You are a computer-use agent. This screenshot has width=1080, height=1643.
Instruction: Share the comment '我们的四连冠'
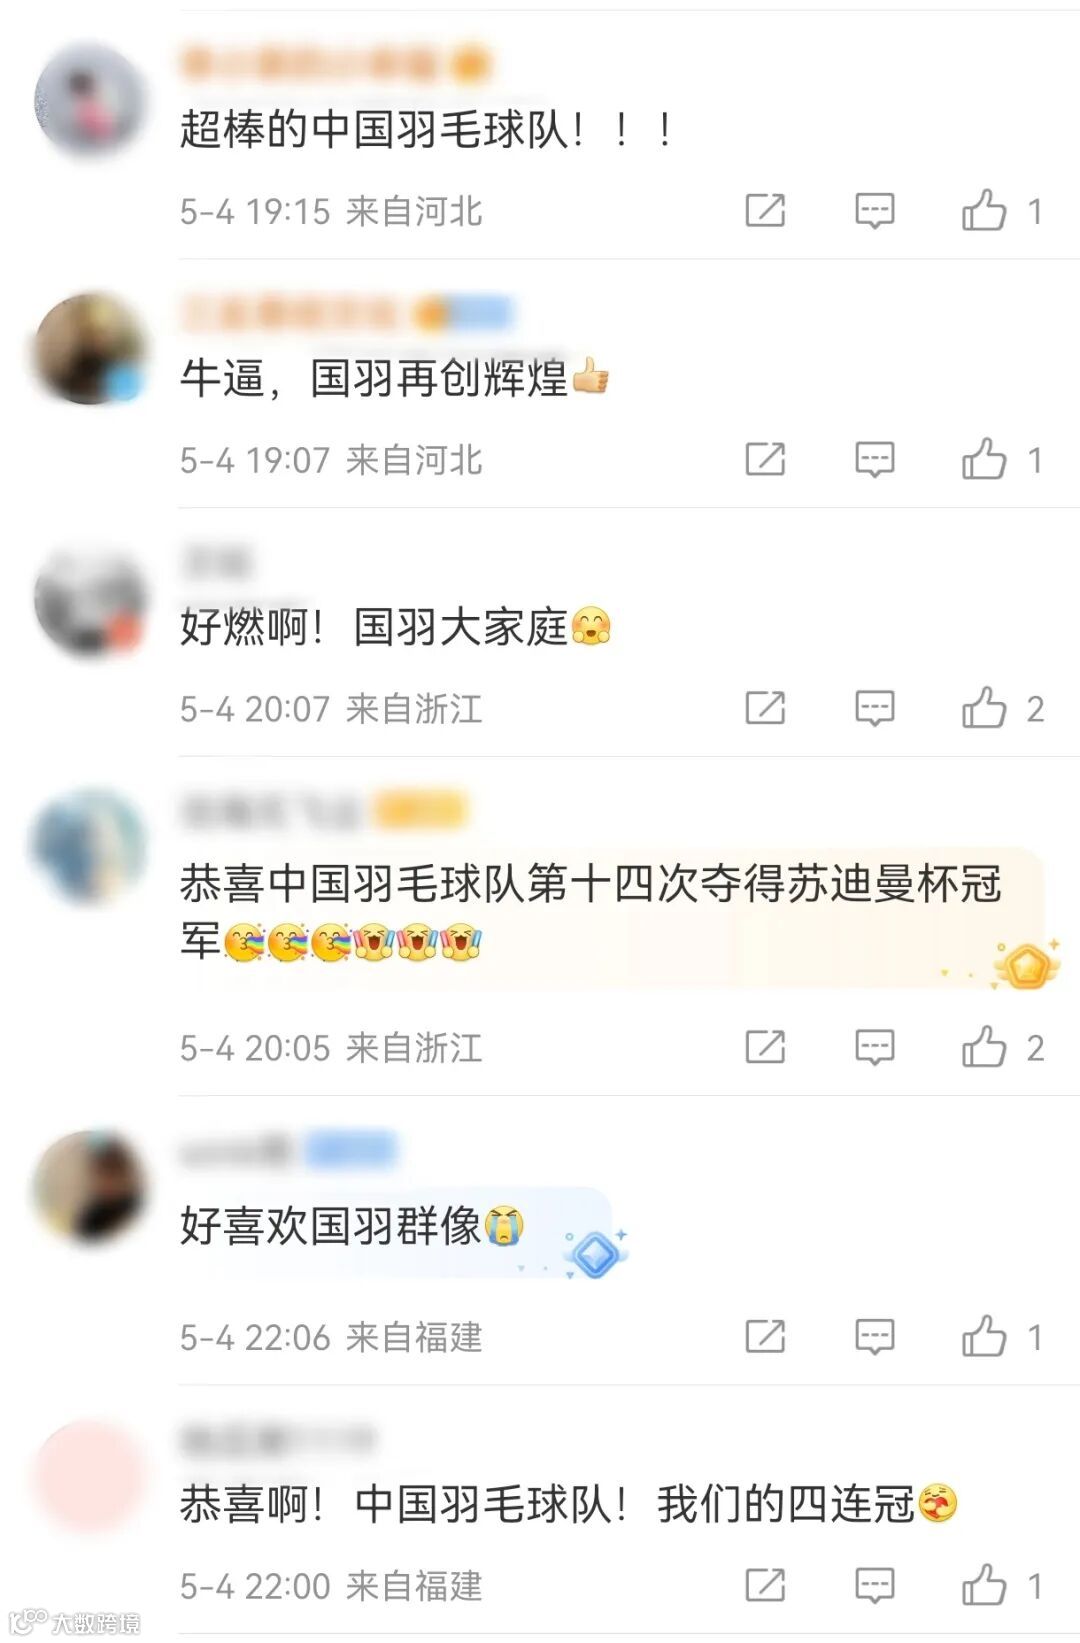tap(765, 1586)
